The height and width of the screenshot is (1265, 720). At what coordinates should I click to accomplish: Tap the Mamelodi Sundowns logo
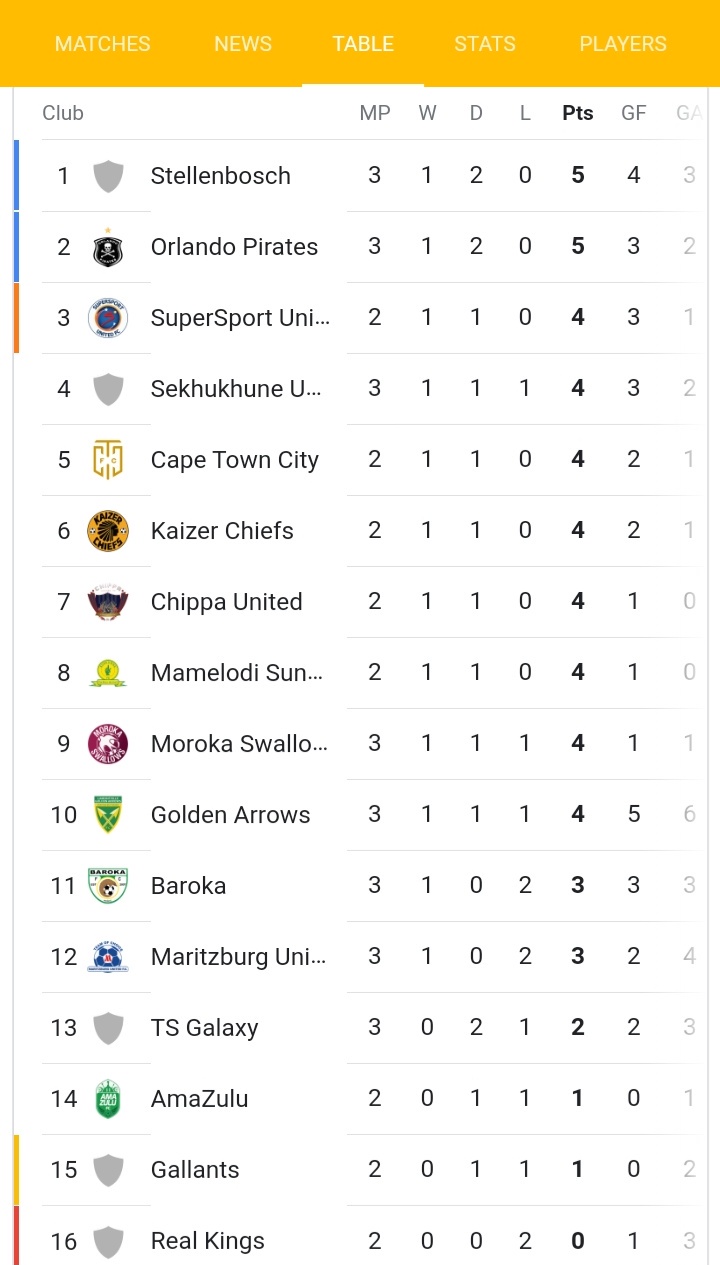tap(108, 673)
